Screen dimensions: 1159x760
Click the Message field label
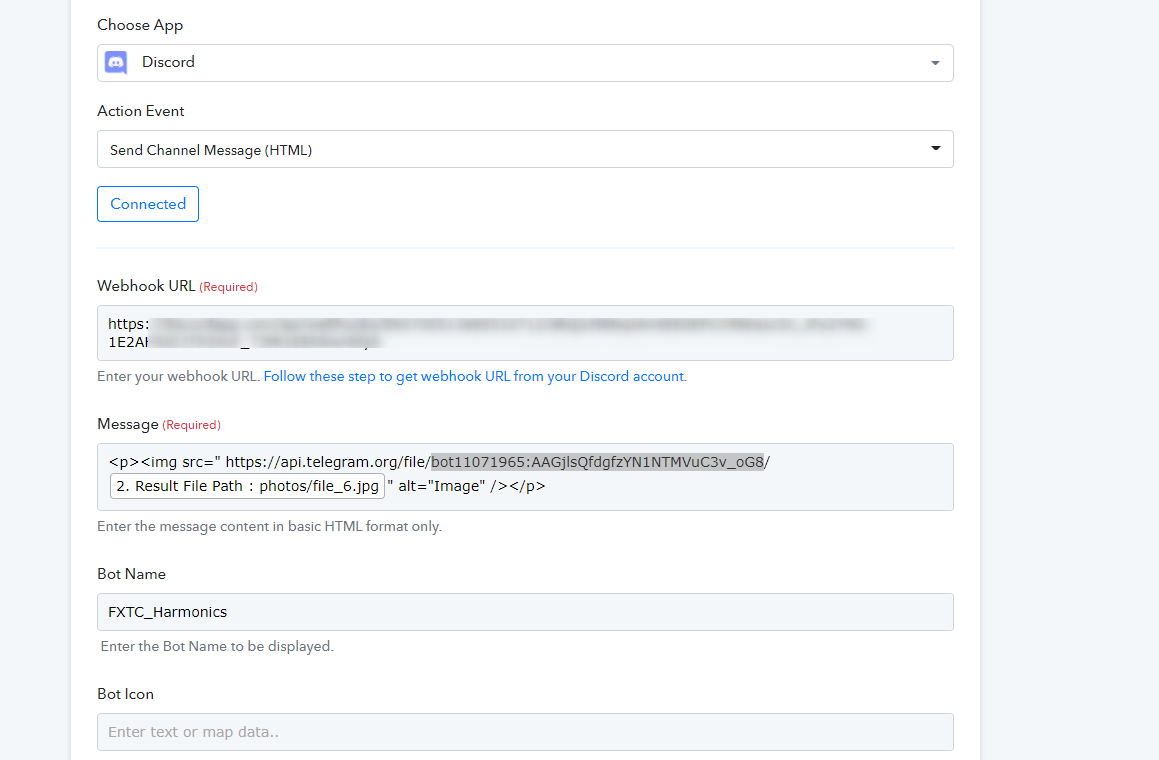pos(128,424)
